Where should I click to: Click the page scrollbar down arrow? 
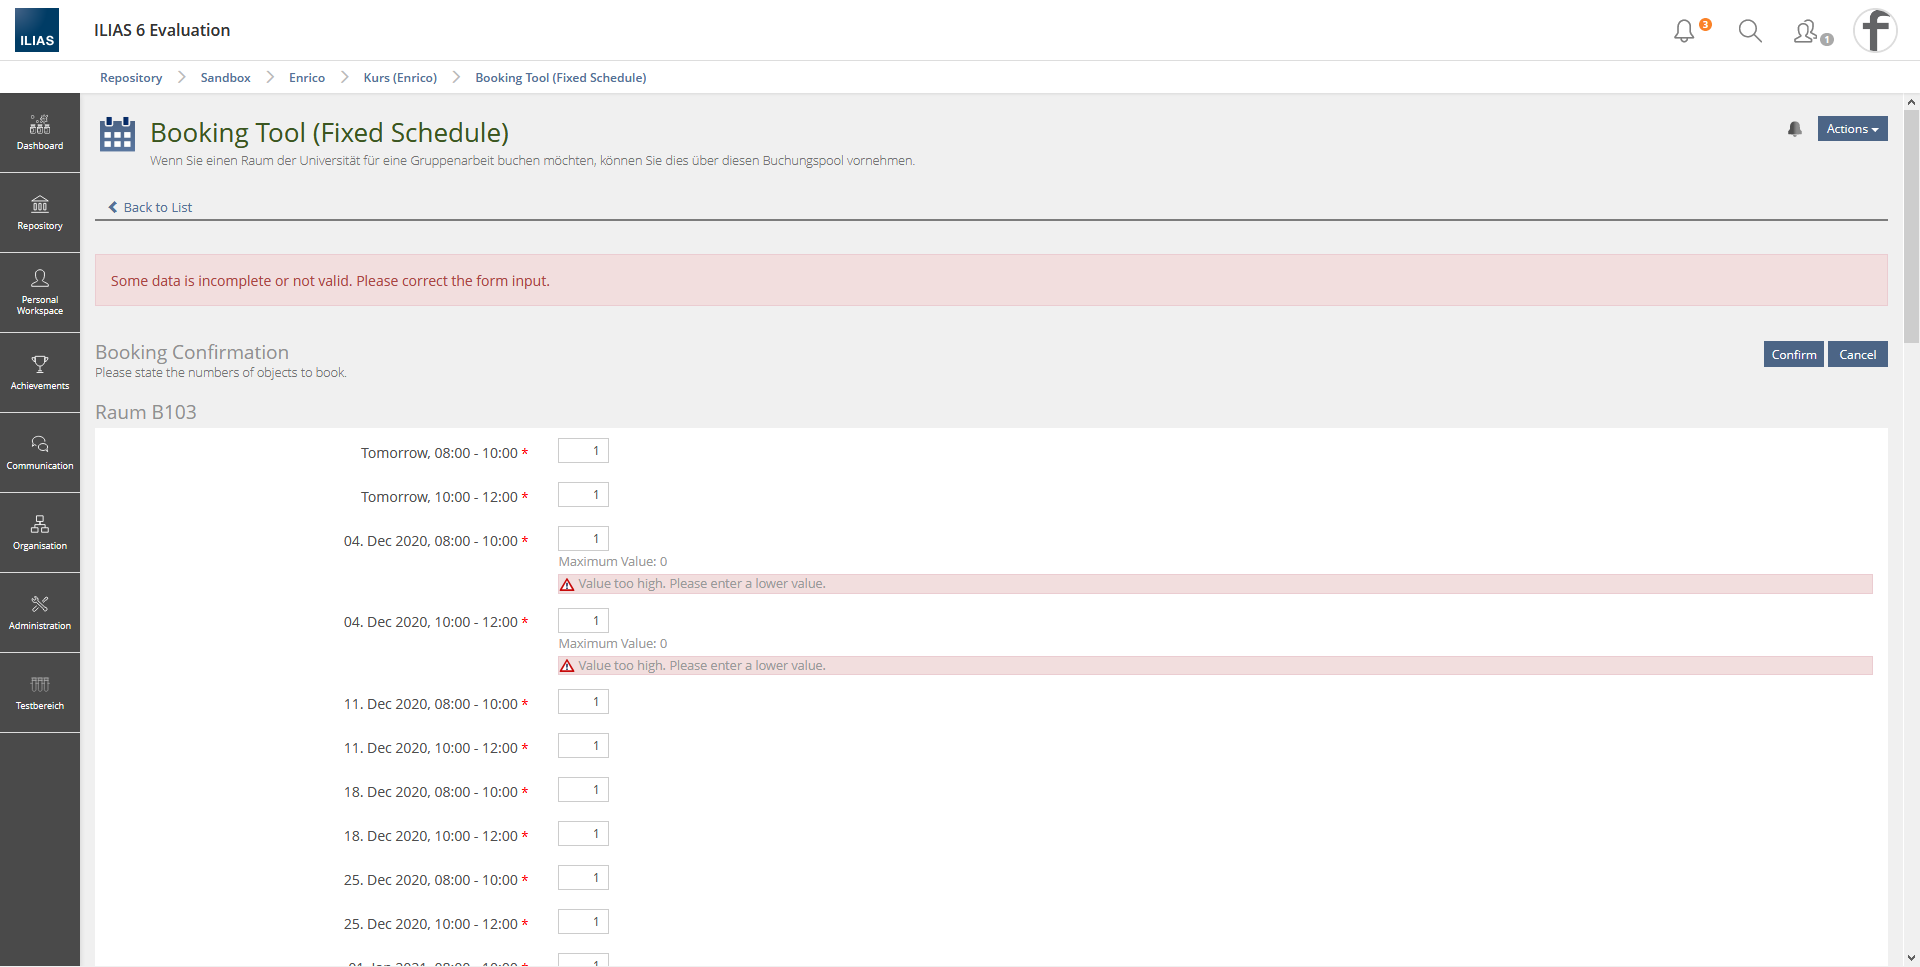1911,958
